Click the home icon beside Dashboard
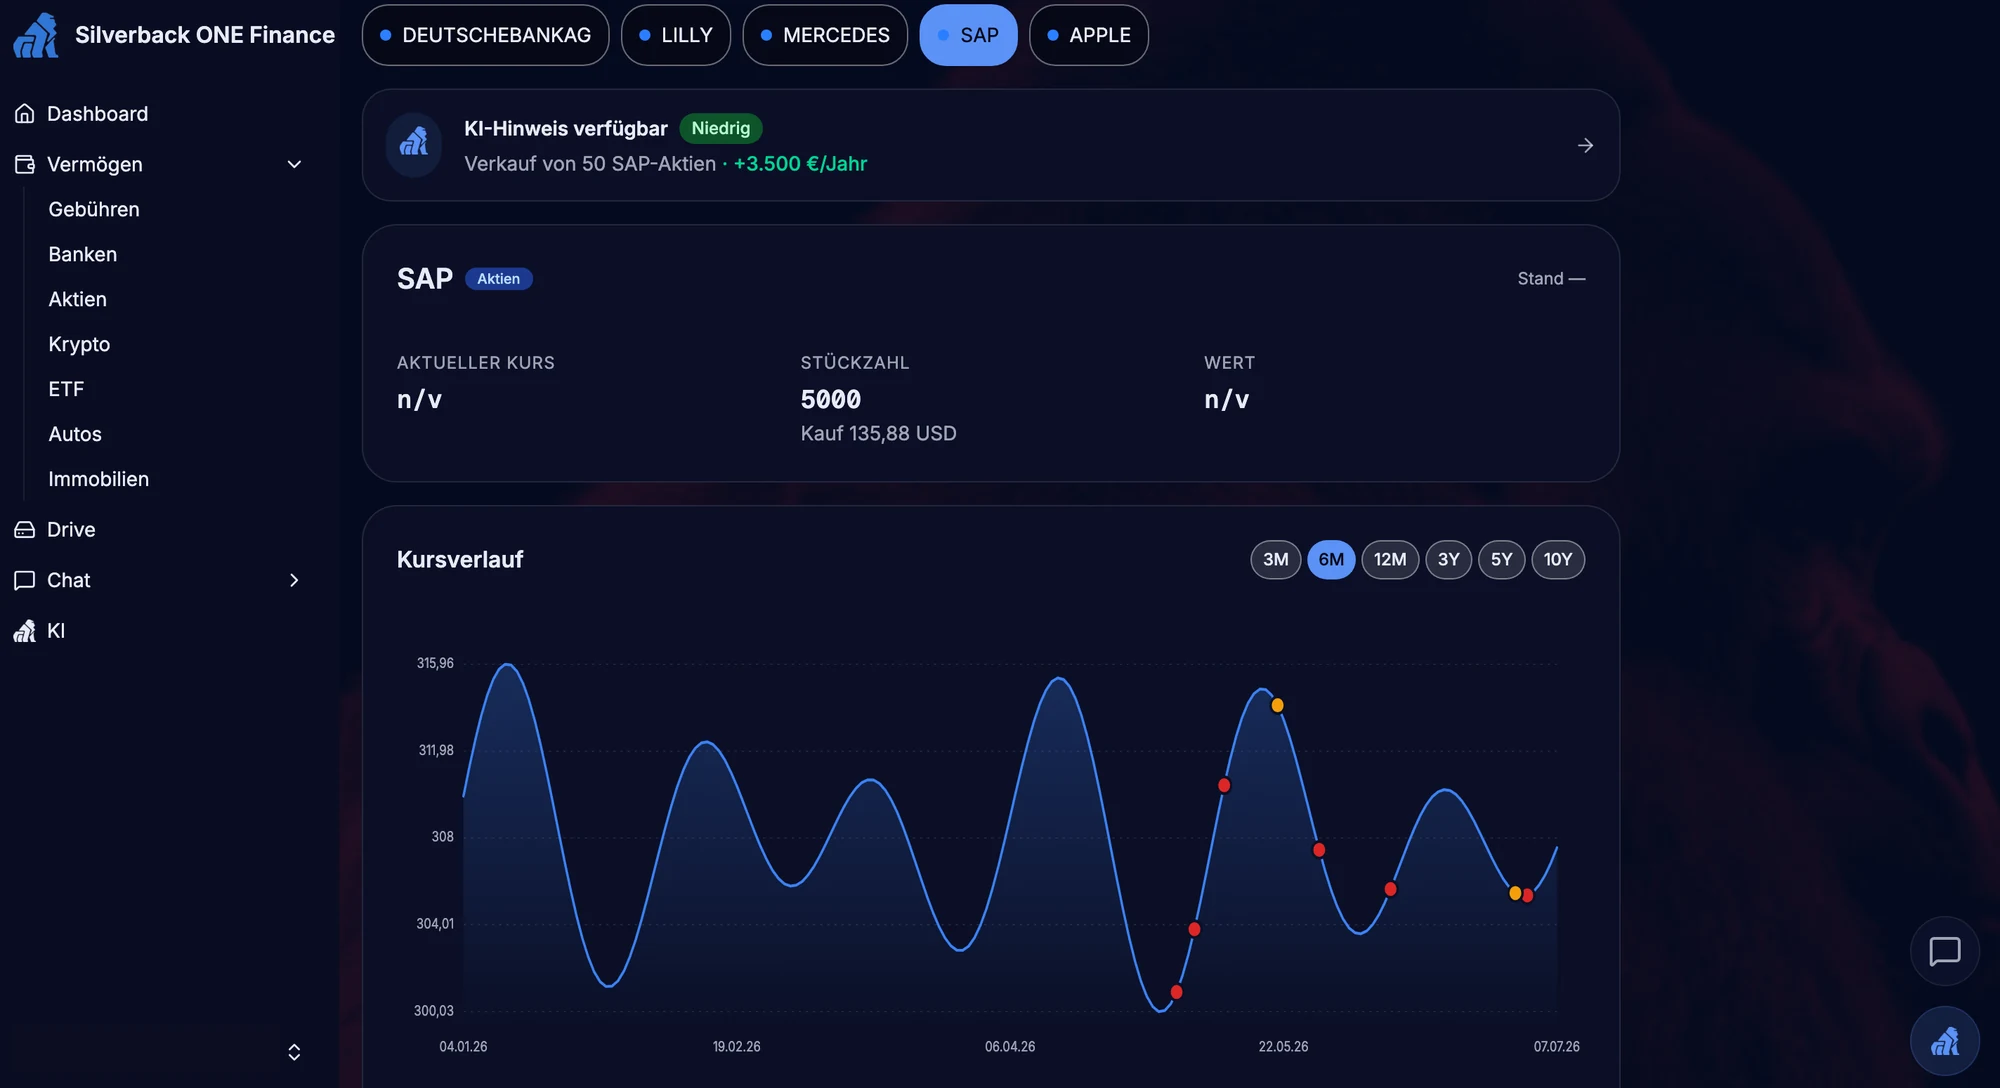Image resolution: width=2000 pixels, height=1088 pixels. point(25,114)
